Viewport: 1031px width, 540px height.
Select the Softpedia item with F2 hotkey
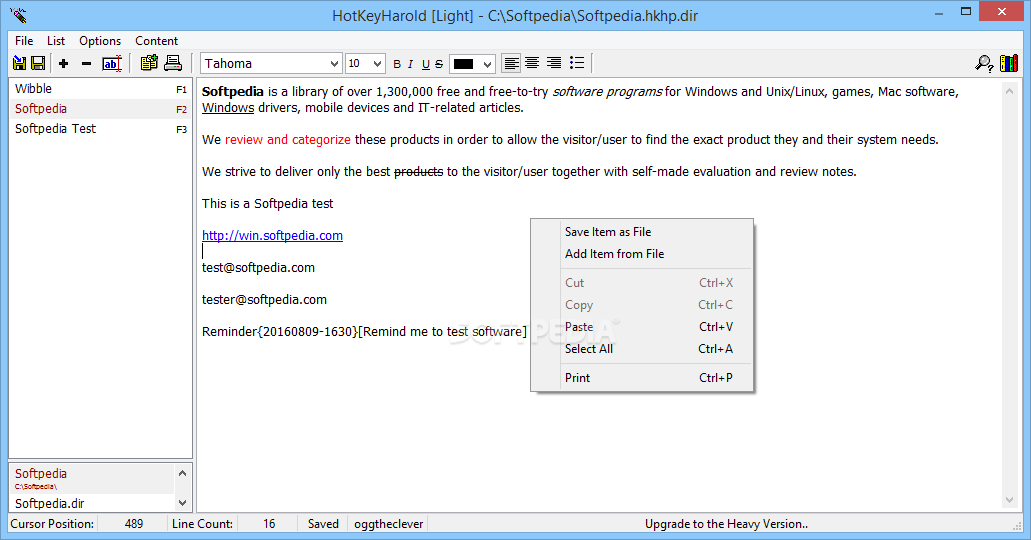point(101,109)
